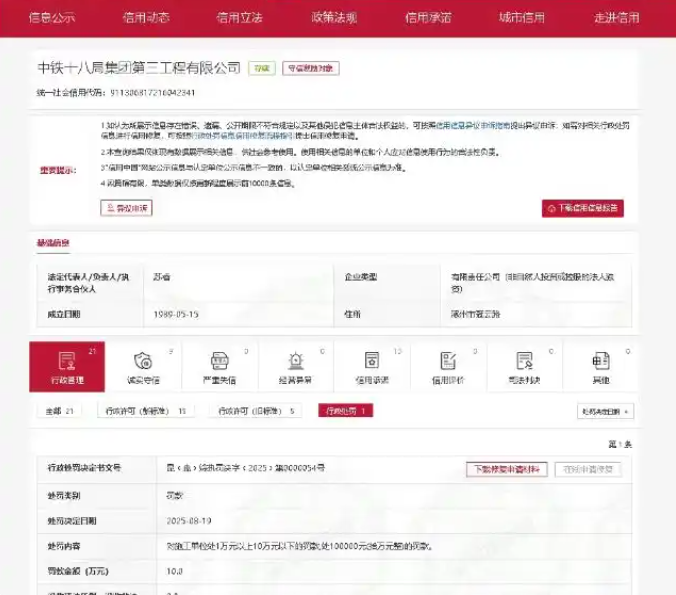
Task: Click the green 存续 status tag
Action: tap(262, 68)
